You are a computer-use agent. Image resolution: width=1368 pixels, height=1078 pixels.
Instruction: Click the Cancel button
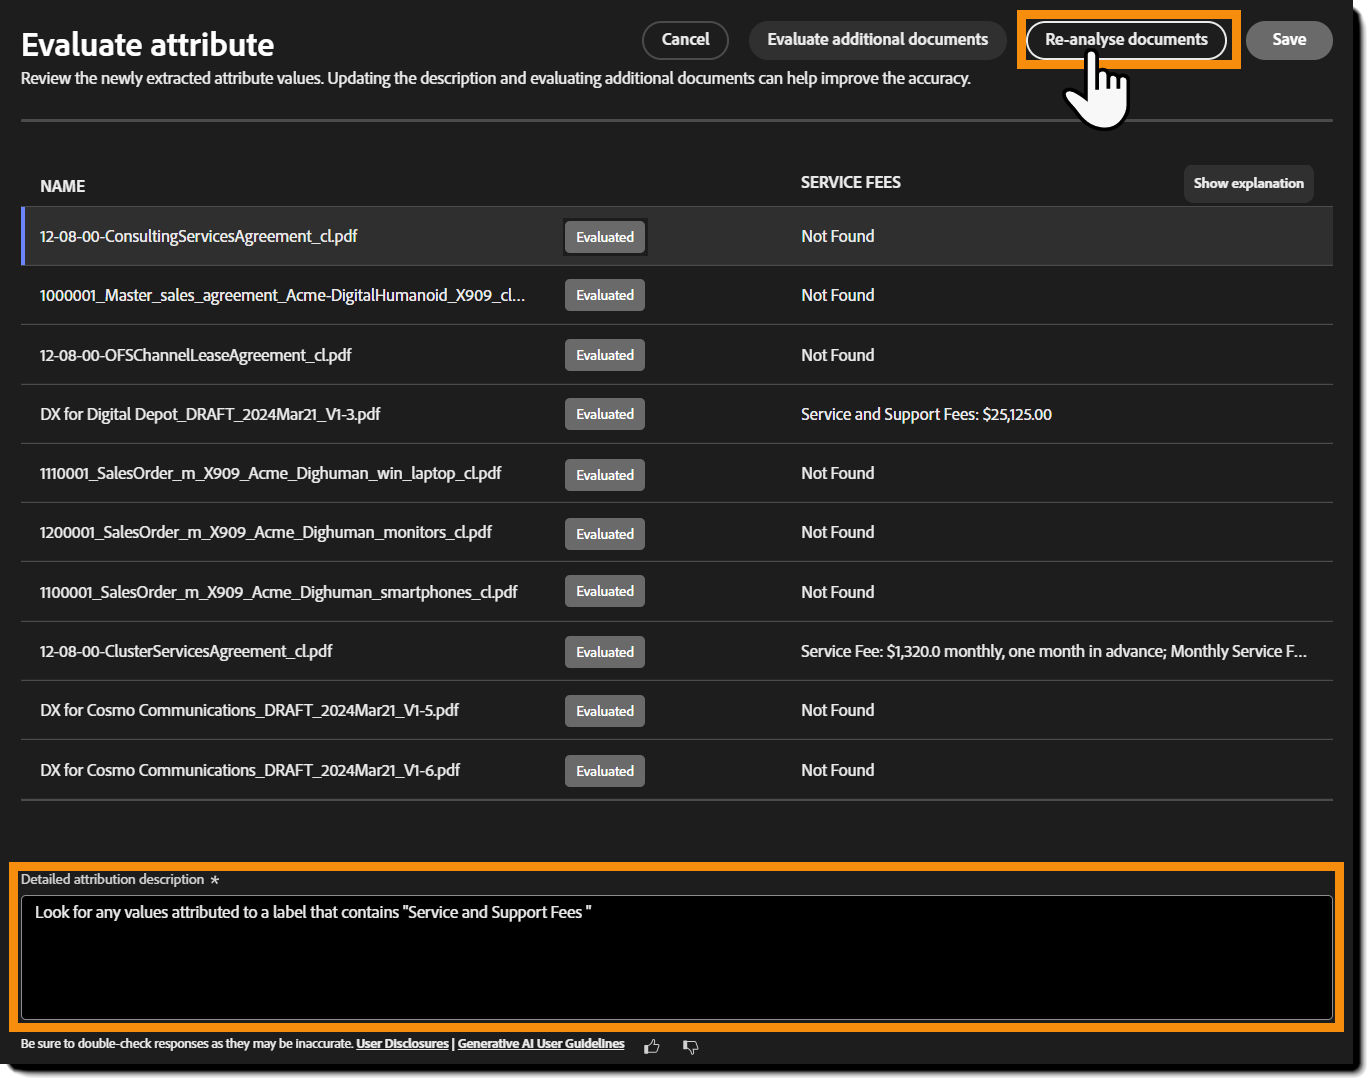pos(685,40)
